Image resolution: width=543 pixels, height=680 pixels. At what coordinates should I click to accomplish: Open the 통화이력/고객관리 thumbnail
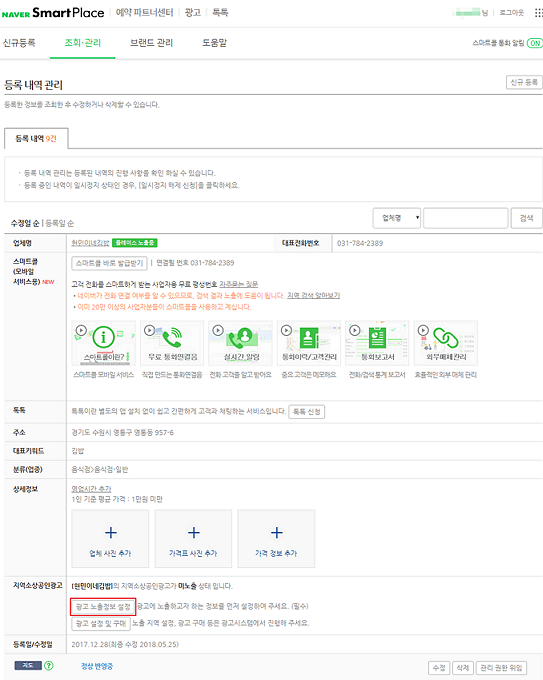(309, 343)
